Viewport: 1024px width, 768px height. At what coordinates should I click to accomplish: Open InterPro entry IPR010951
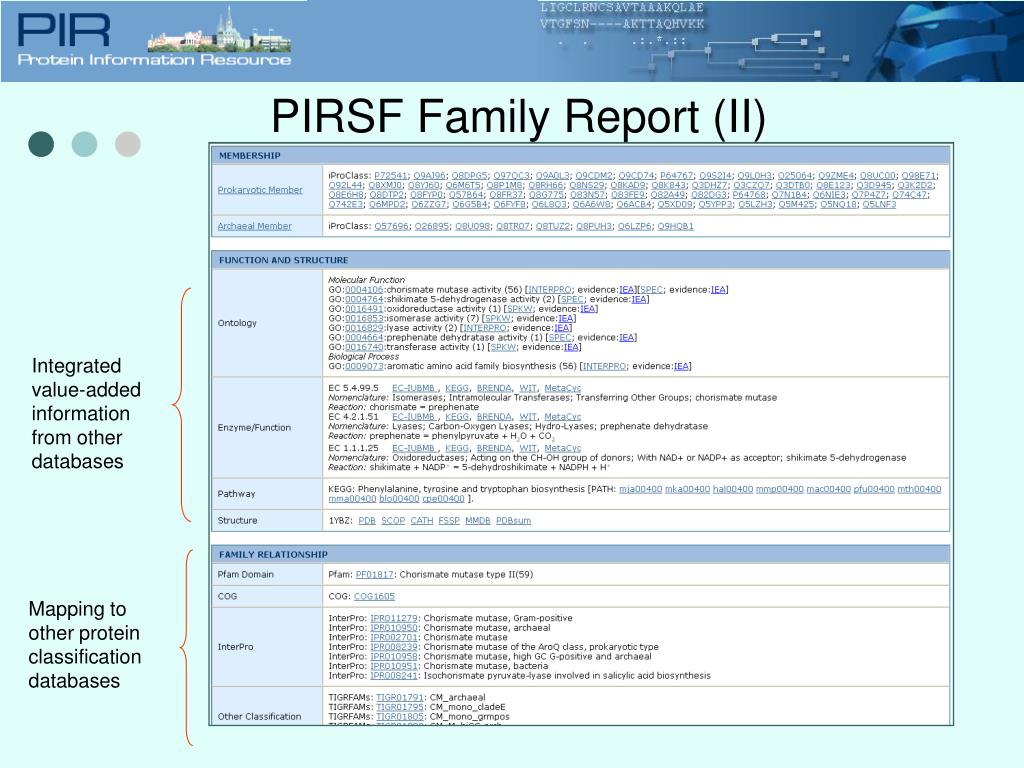394,666
